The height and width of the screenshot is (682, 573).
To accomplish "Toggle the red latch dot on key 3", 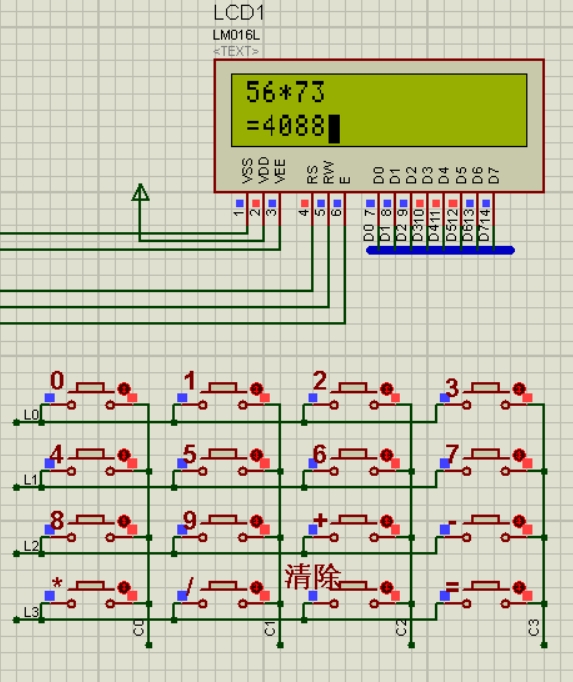I will pos(519,388).
